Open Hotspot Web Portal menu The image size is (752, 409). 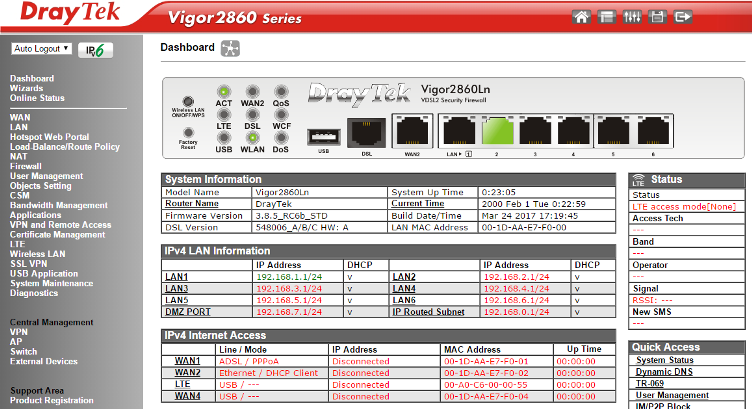click(49, 137)
